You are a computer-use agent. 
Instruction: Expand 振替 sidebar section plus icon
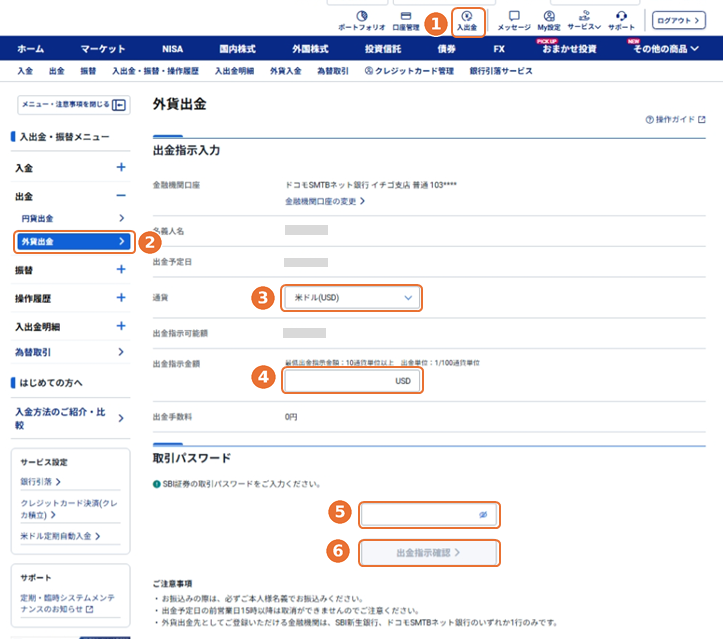pyautogui.click(x=121, y=269)
